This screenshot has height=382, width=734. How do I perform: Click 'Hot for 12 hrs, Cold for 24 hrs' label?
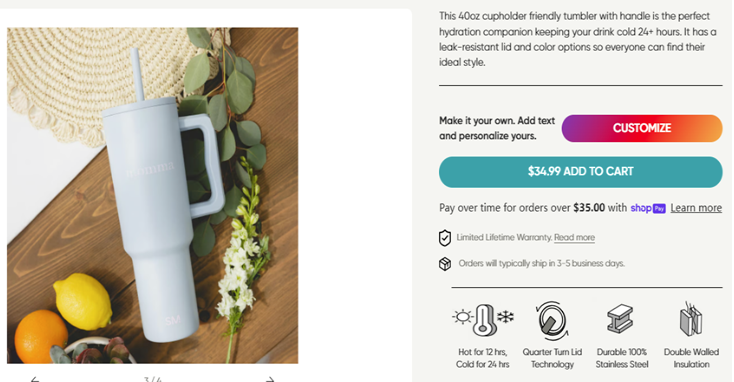pos(483,358)
